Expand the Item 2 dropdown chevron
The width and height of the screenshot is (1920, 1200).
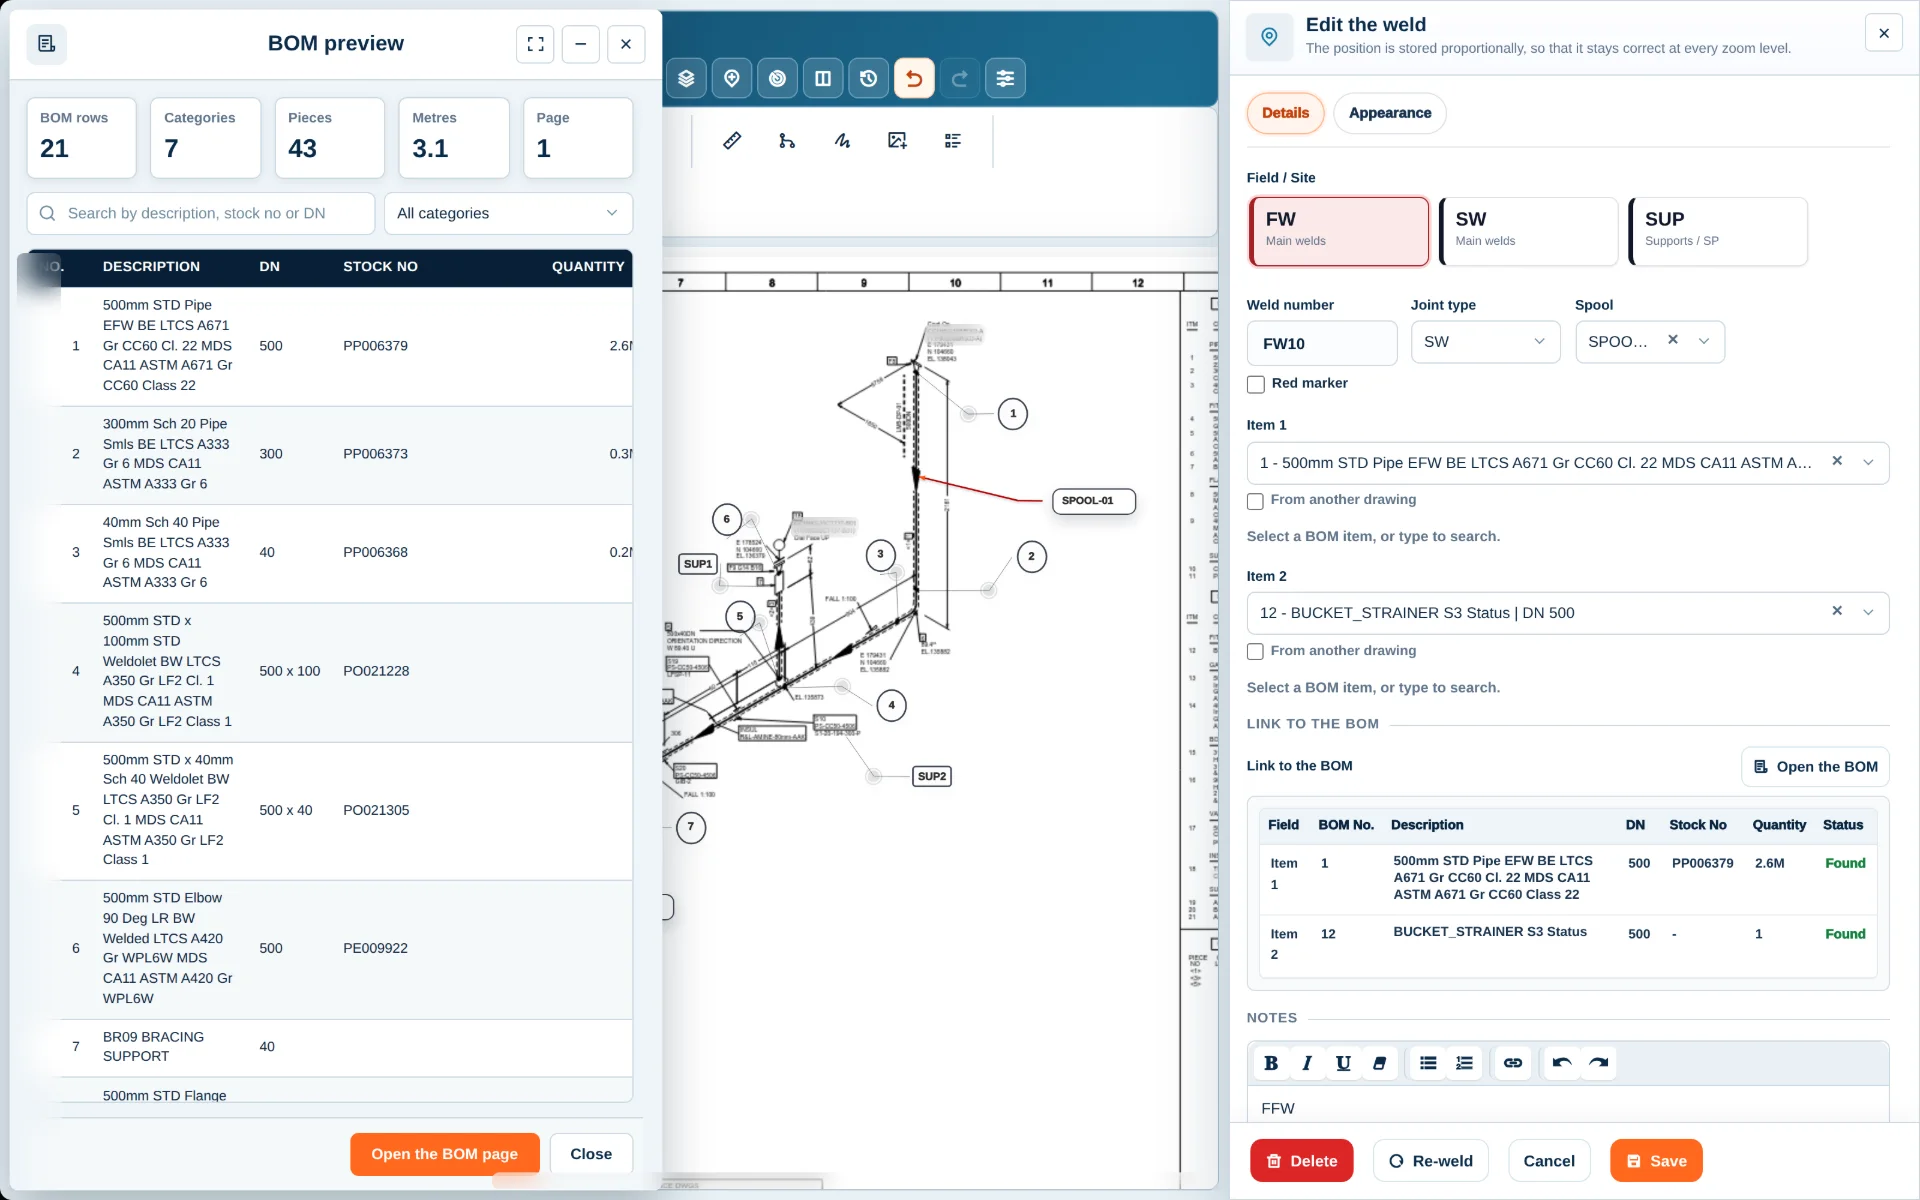click(x=1868, y=613)
